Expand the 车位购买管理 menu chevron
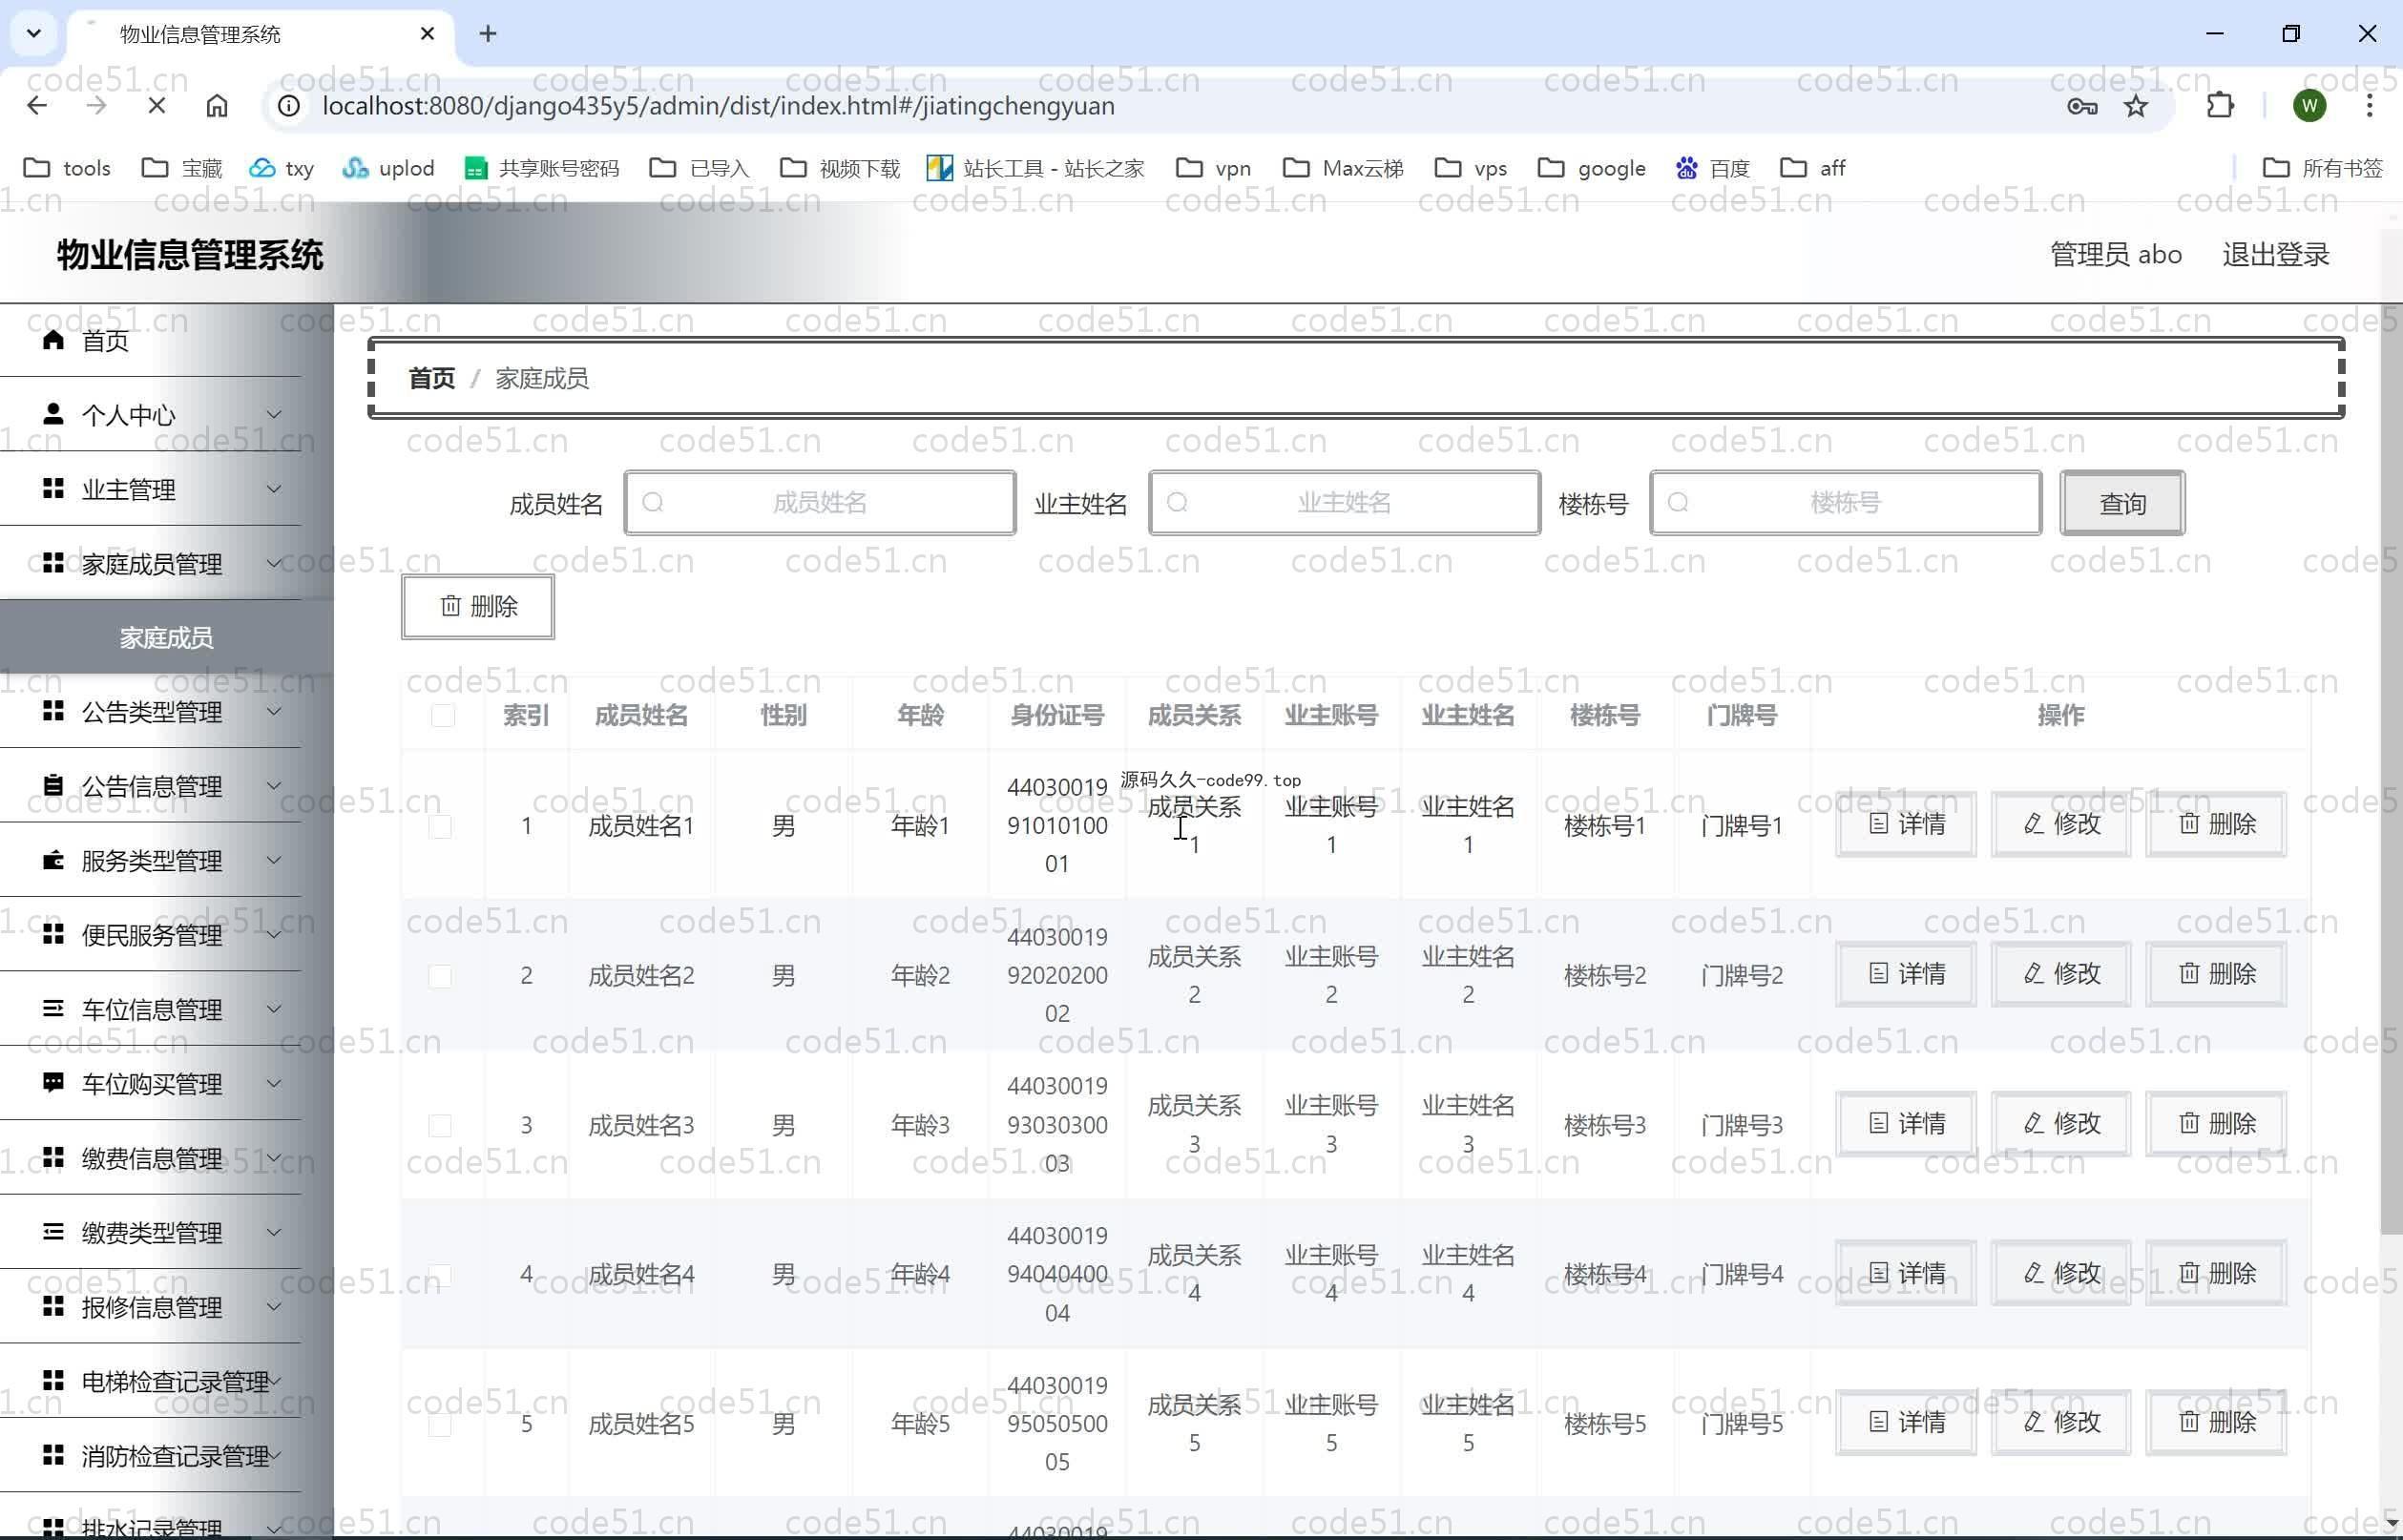Image resolution: width=2403 pixels, height=1540 pixels. tap(274, 1082)
